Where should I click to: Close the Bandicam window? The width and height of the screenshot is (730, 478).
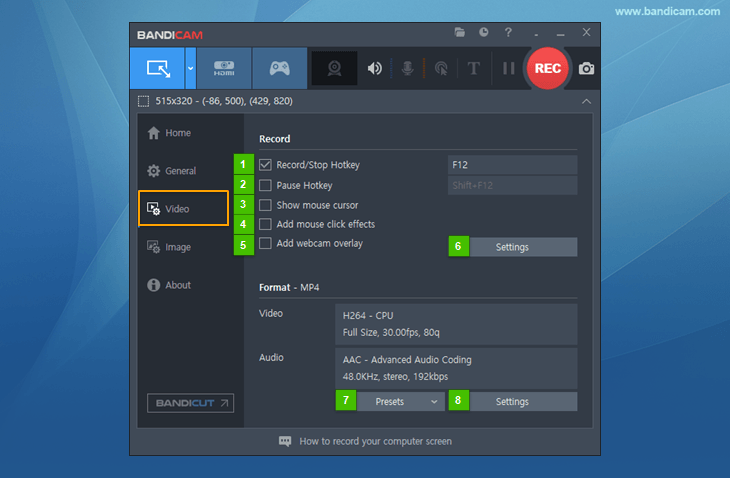(586, 32)
